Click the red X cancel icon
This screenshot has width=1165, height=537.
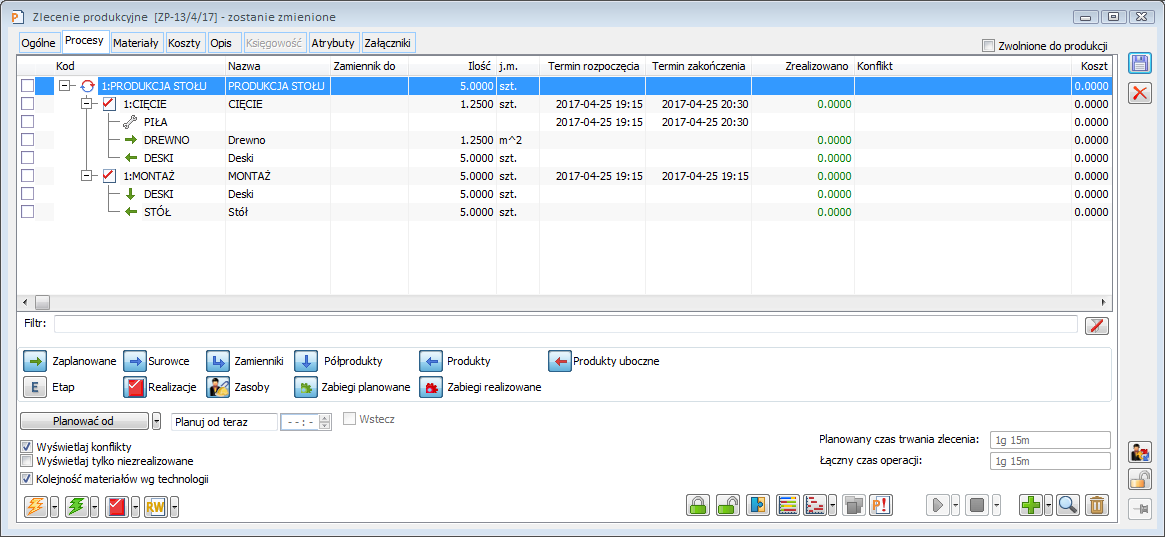coord(1139,94)
